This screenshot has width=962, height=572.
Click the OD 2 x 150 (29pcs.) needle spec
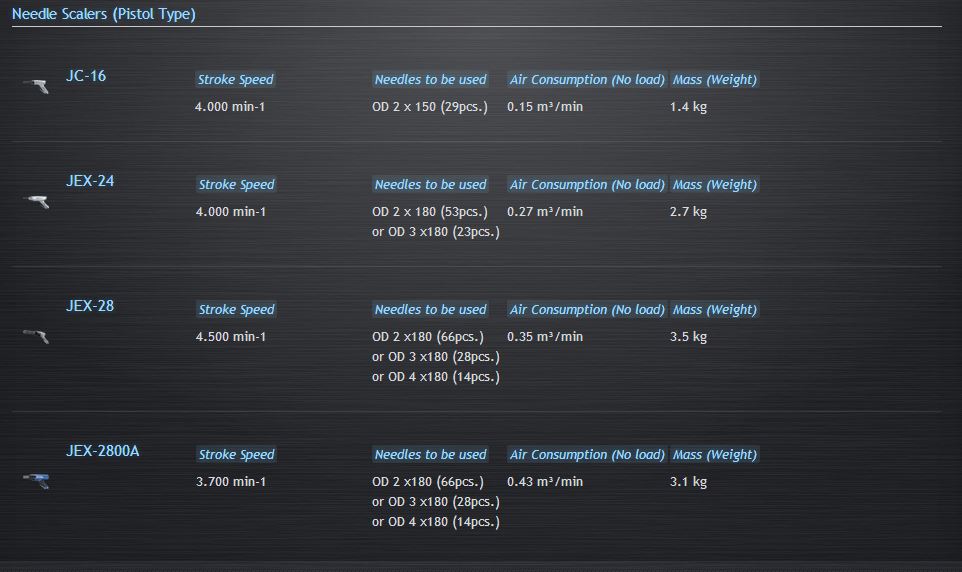point(430,107)
